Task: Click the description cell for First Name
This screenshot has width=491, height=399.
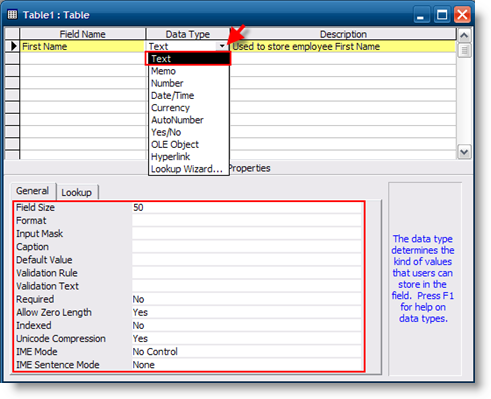Action: pyautogui.click(x=343, y=46)
